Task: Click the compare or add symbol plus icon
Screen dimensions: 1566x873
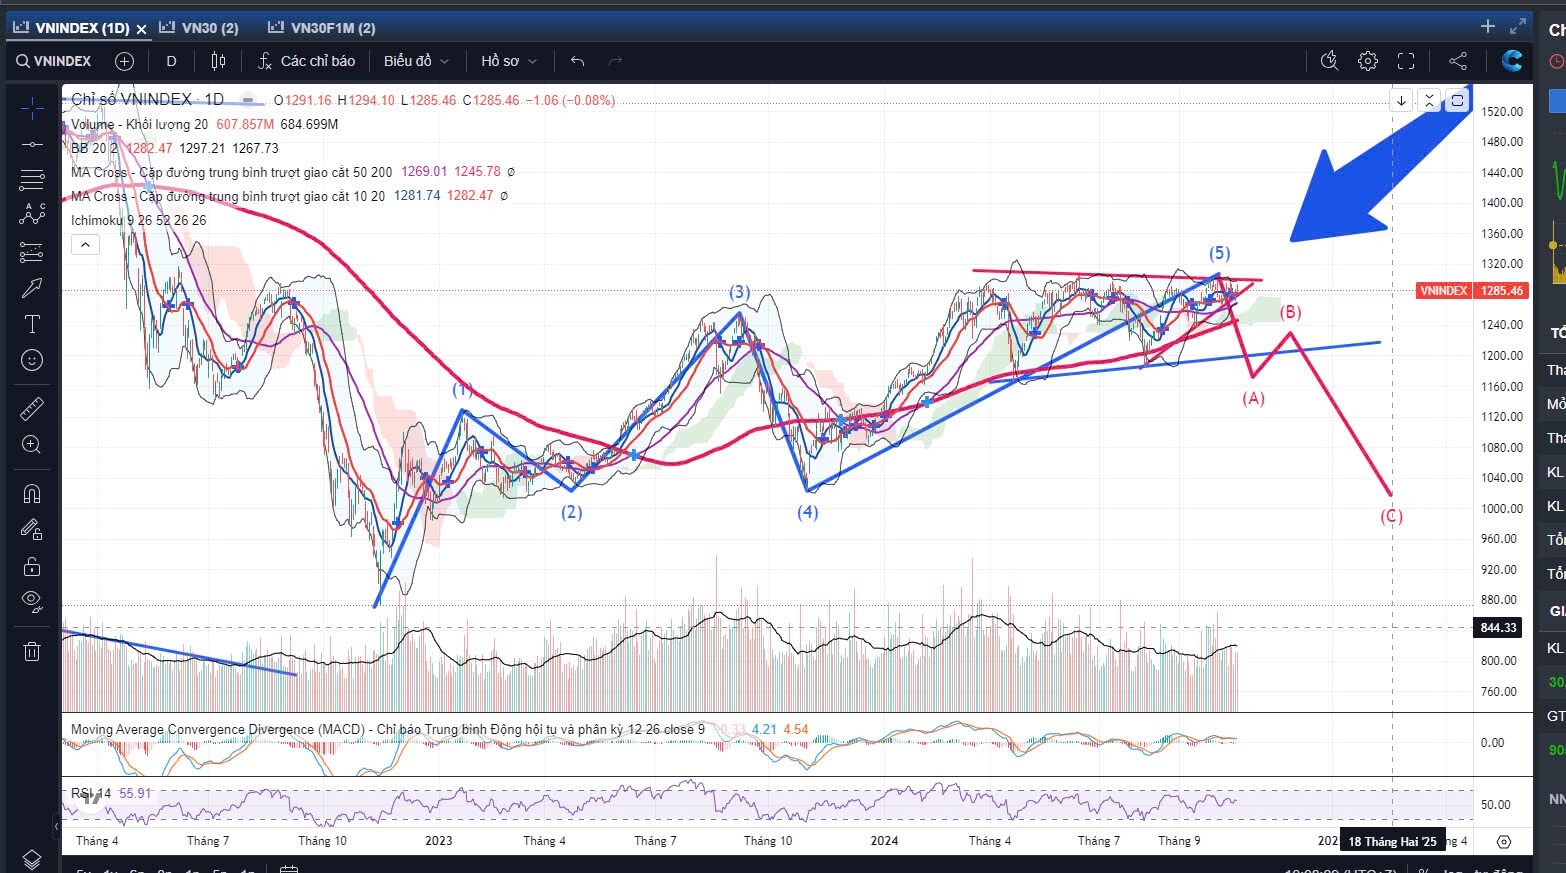Action: point(124,61)
